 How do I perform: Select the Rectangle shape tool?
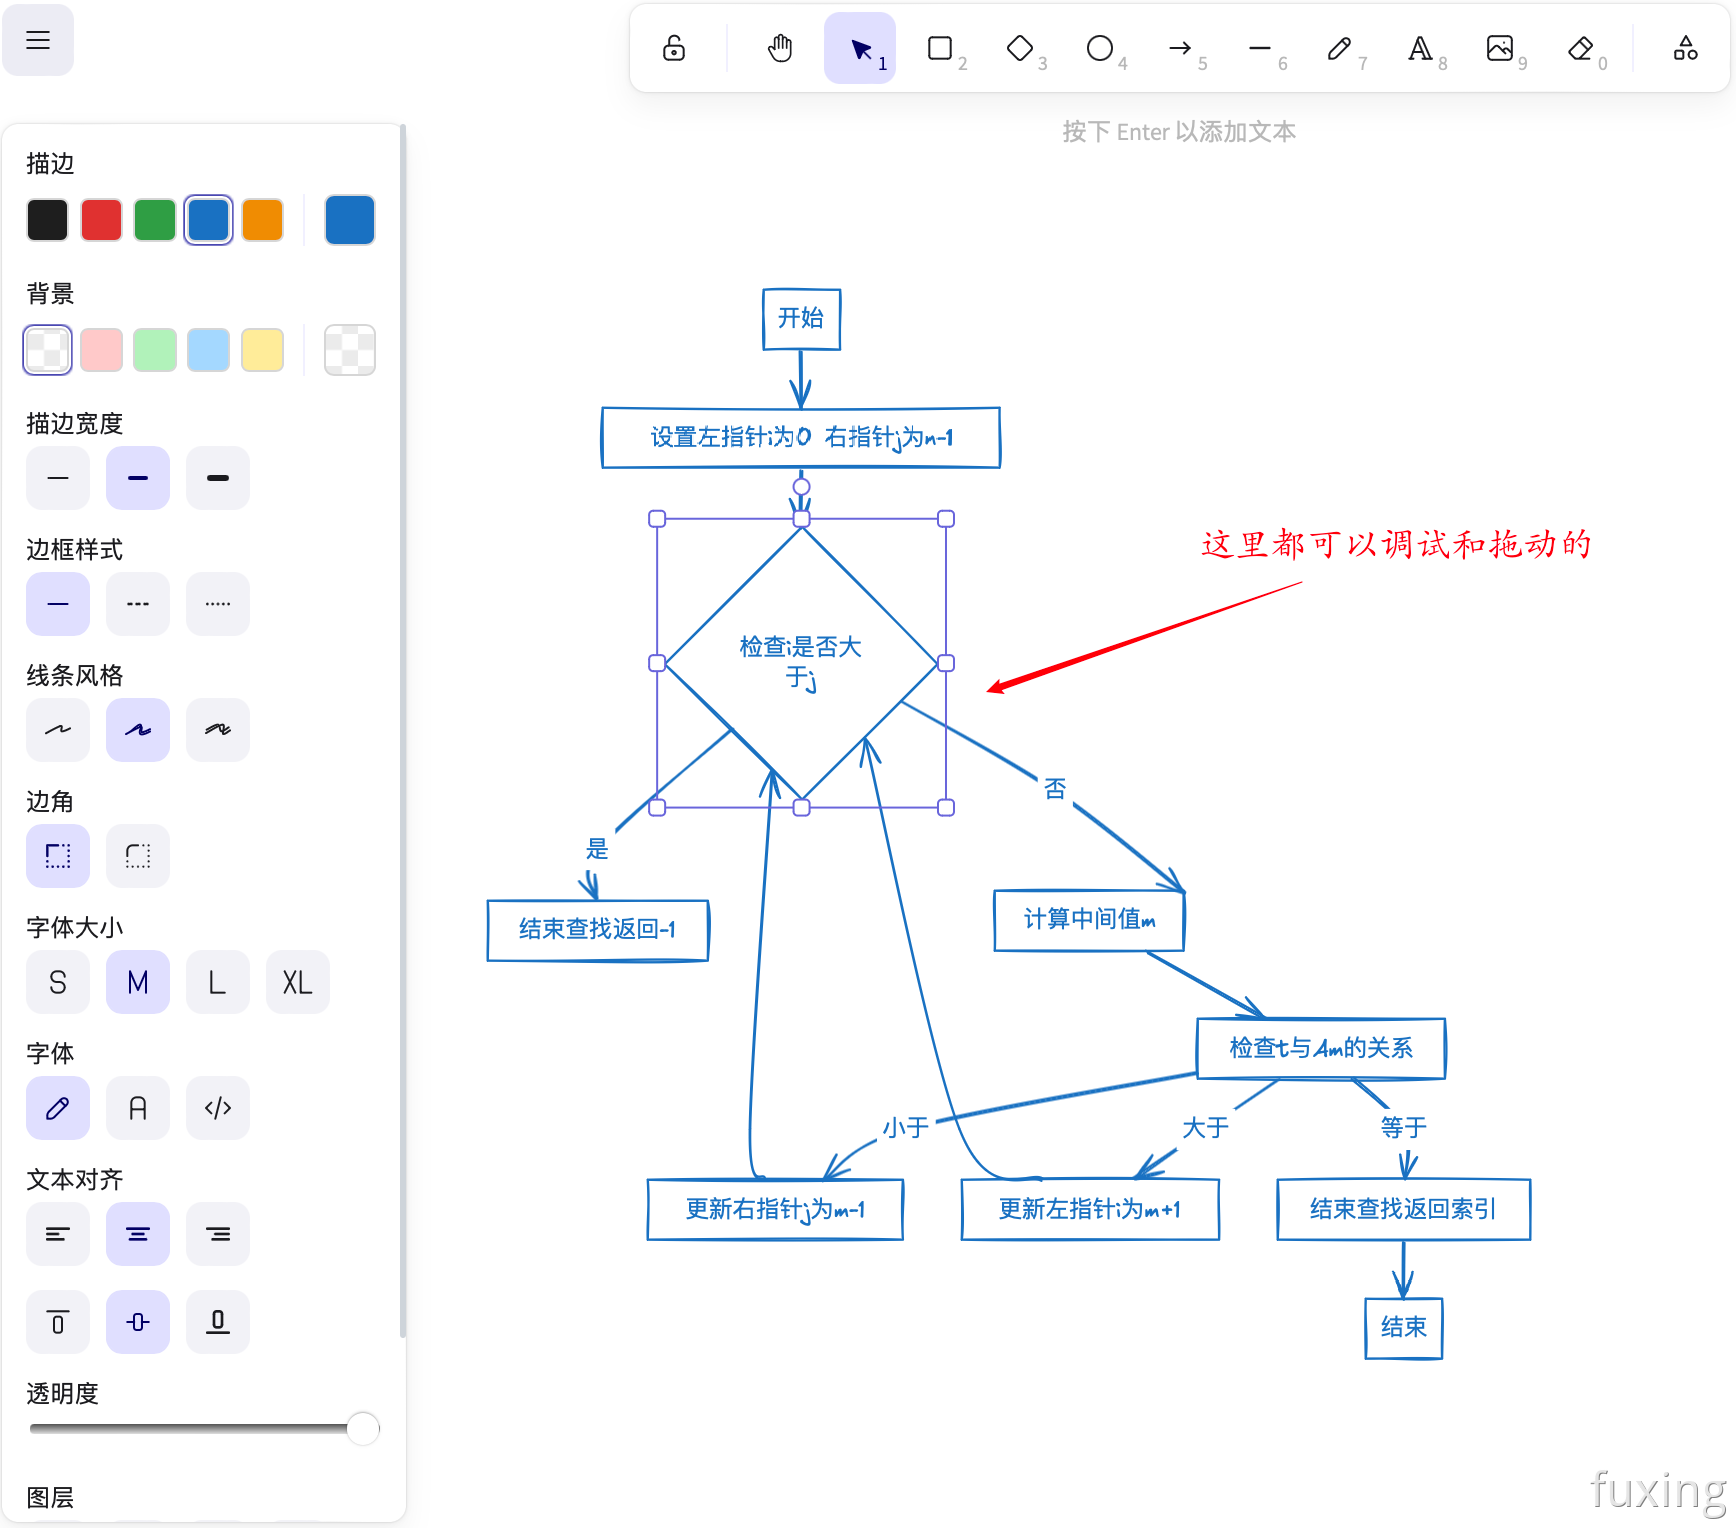pyautogui.click(x=940, y=48)
